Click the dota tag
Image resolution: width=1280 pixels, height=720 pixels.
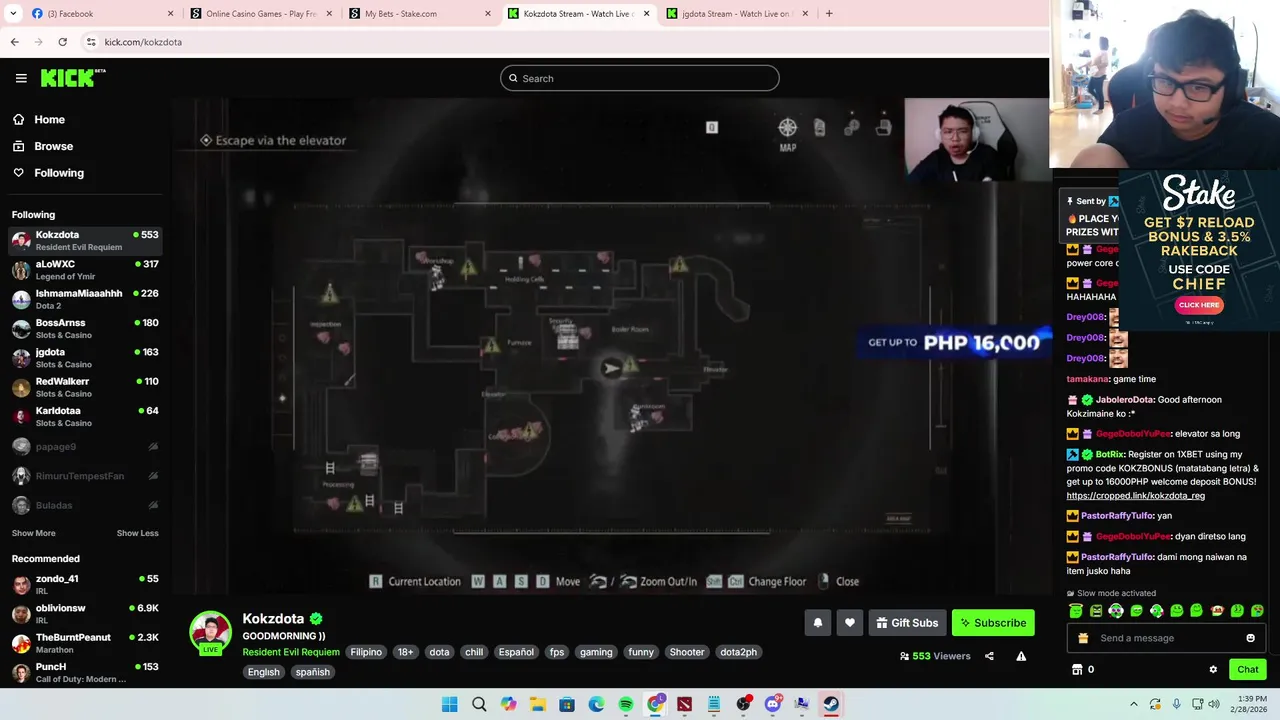[x=439, y=652]
